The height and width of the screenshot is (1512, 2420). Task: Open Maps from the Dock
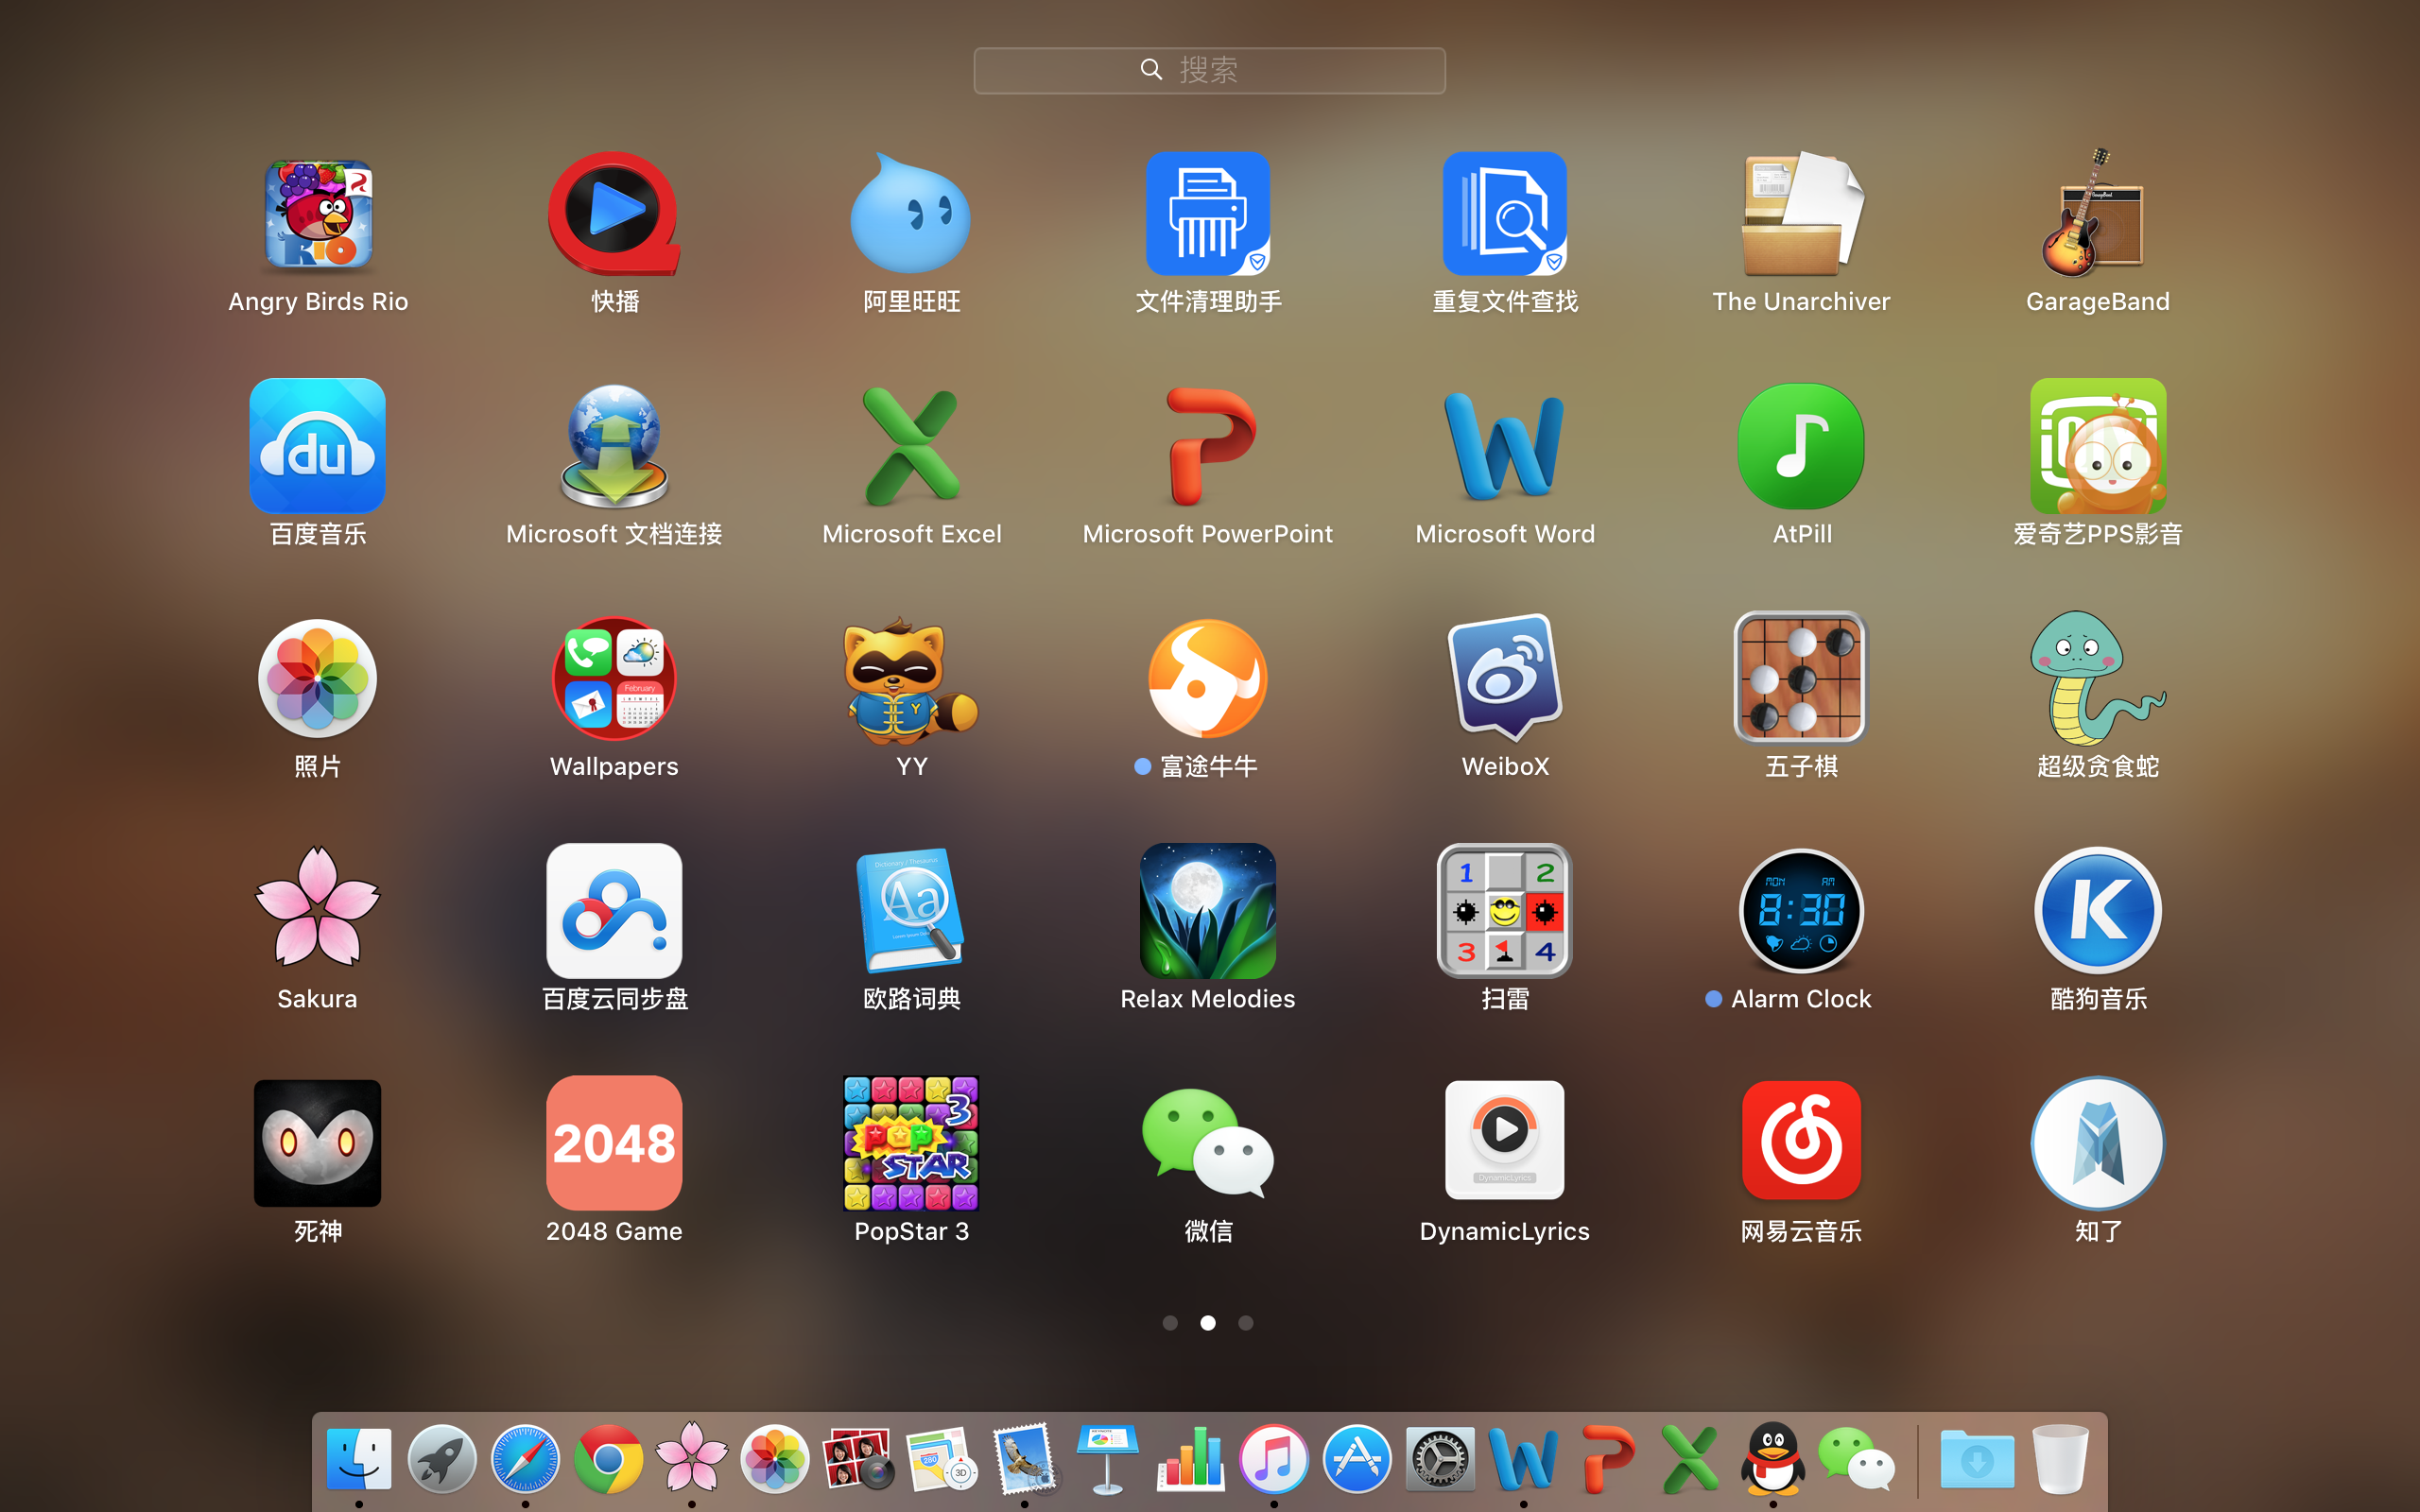pos(941,1459)
